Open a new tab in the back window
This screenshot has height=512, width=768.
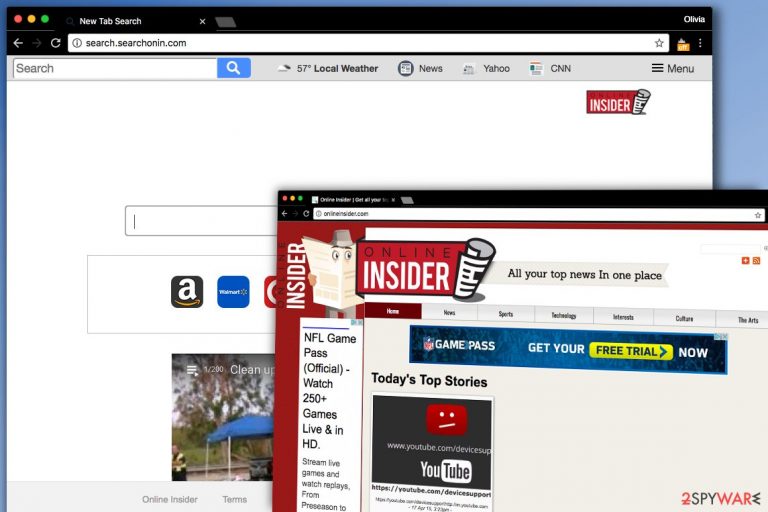click(x=226, y=22)
